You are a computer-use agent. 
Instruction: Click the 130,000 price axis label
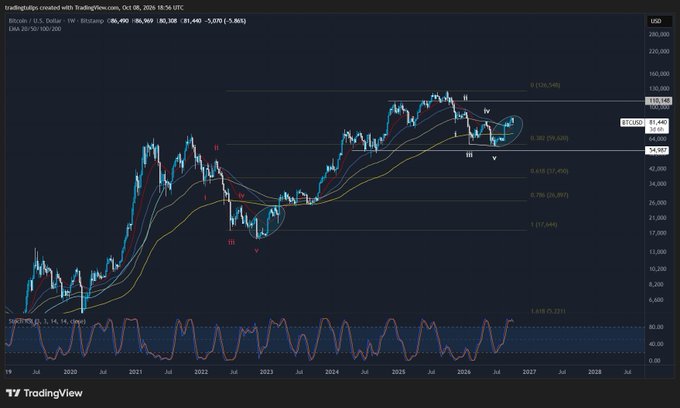point(659,88)
